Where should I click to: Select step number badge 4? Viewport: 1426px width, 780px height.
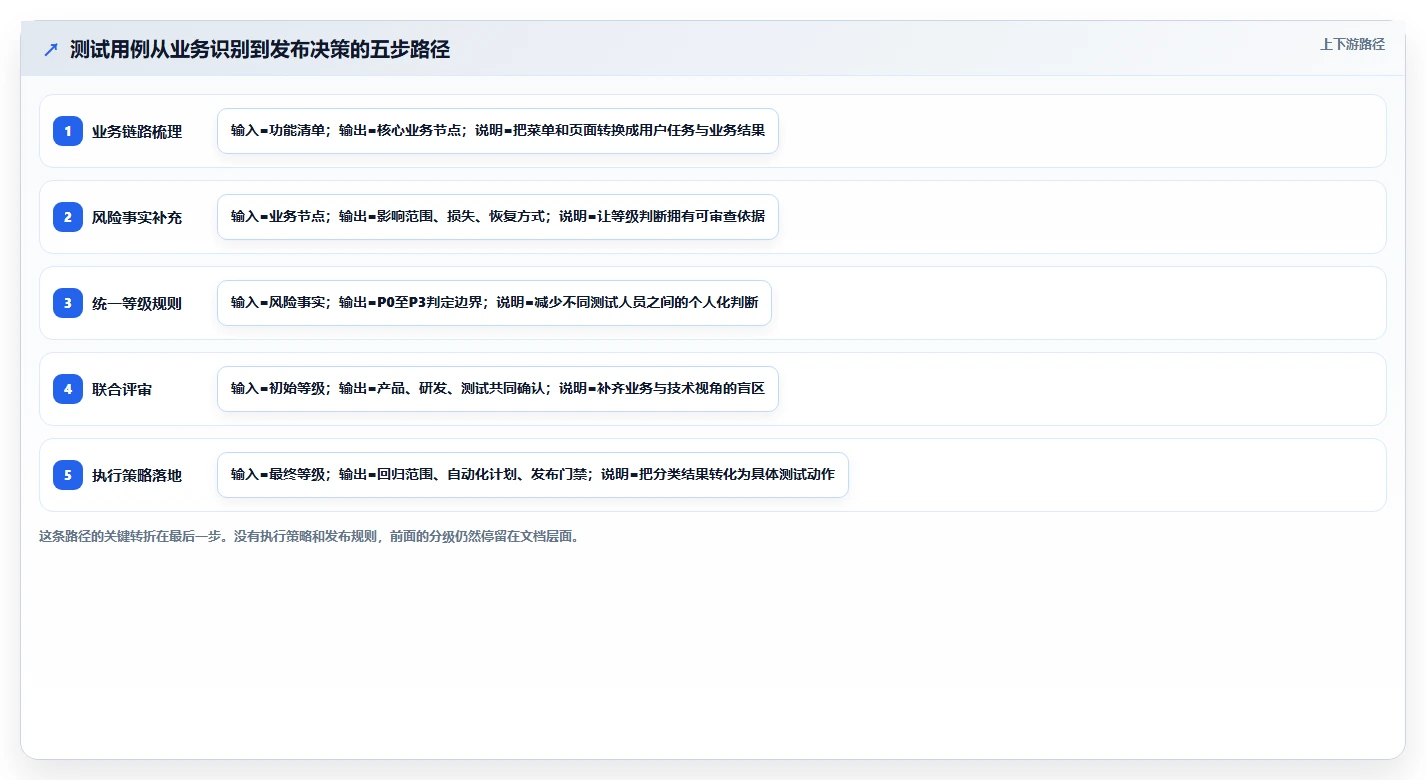[68, 389]
